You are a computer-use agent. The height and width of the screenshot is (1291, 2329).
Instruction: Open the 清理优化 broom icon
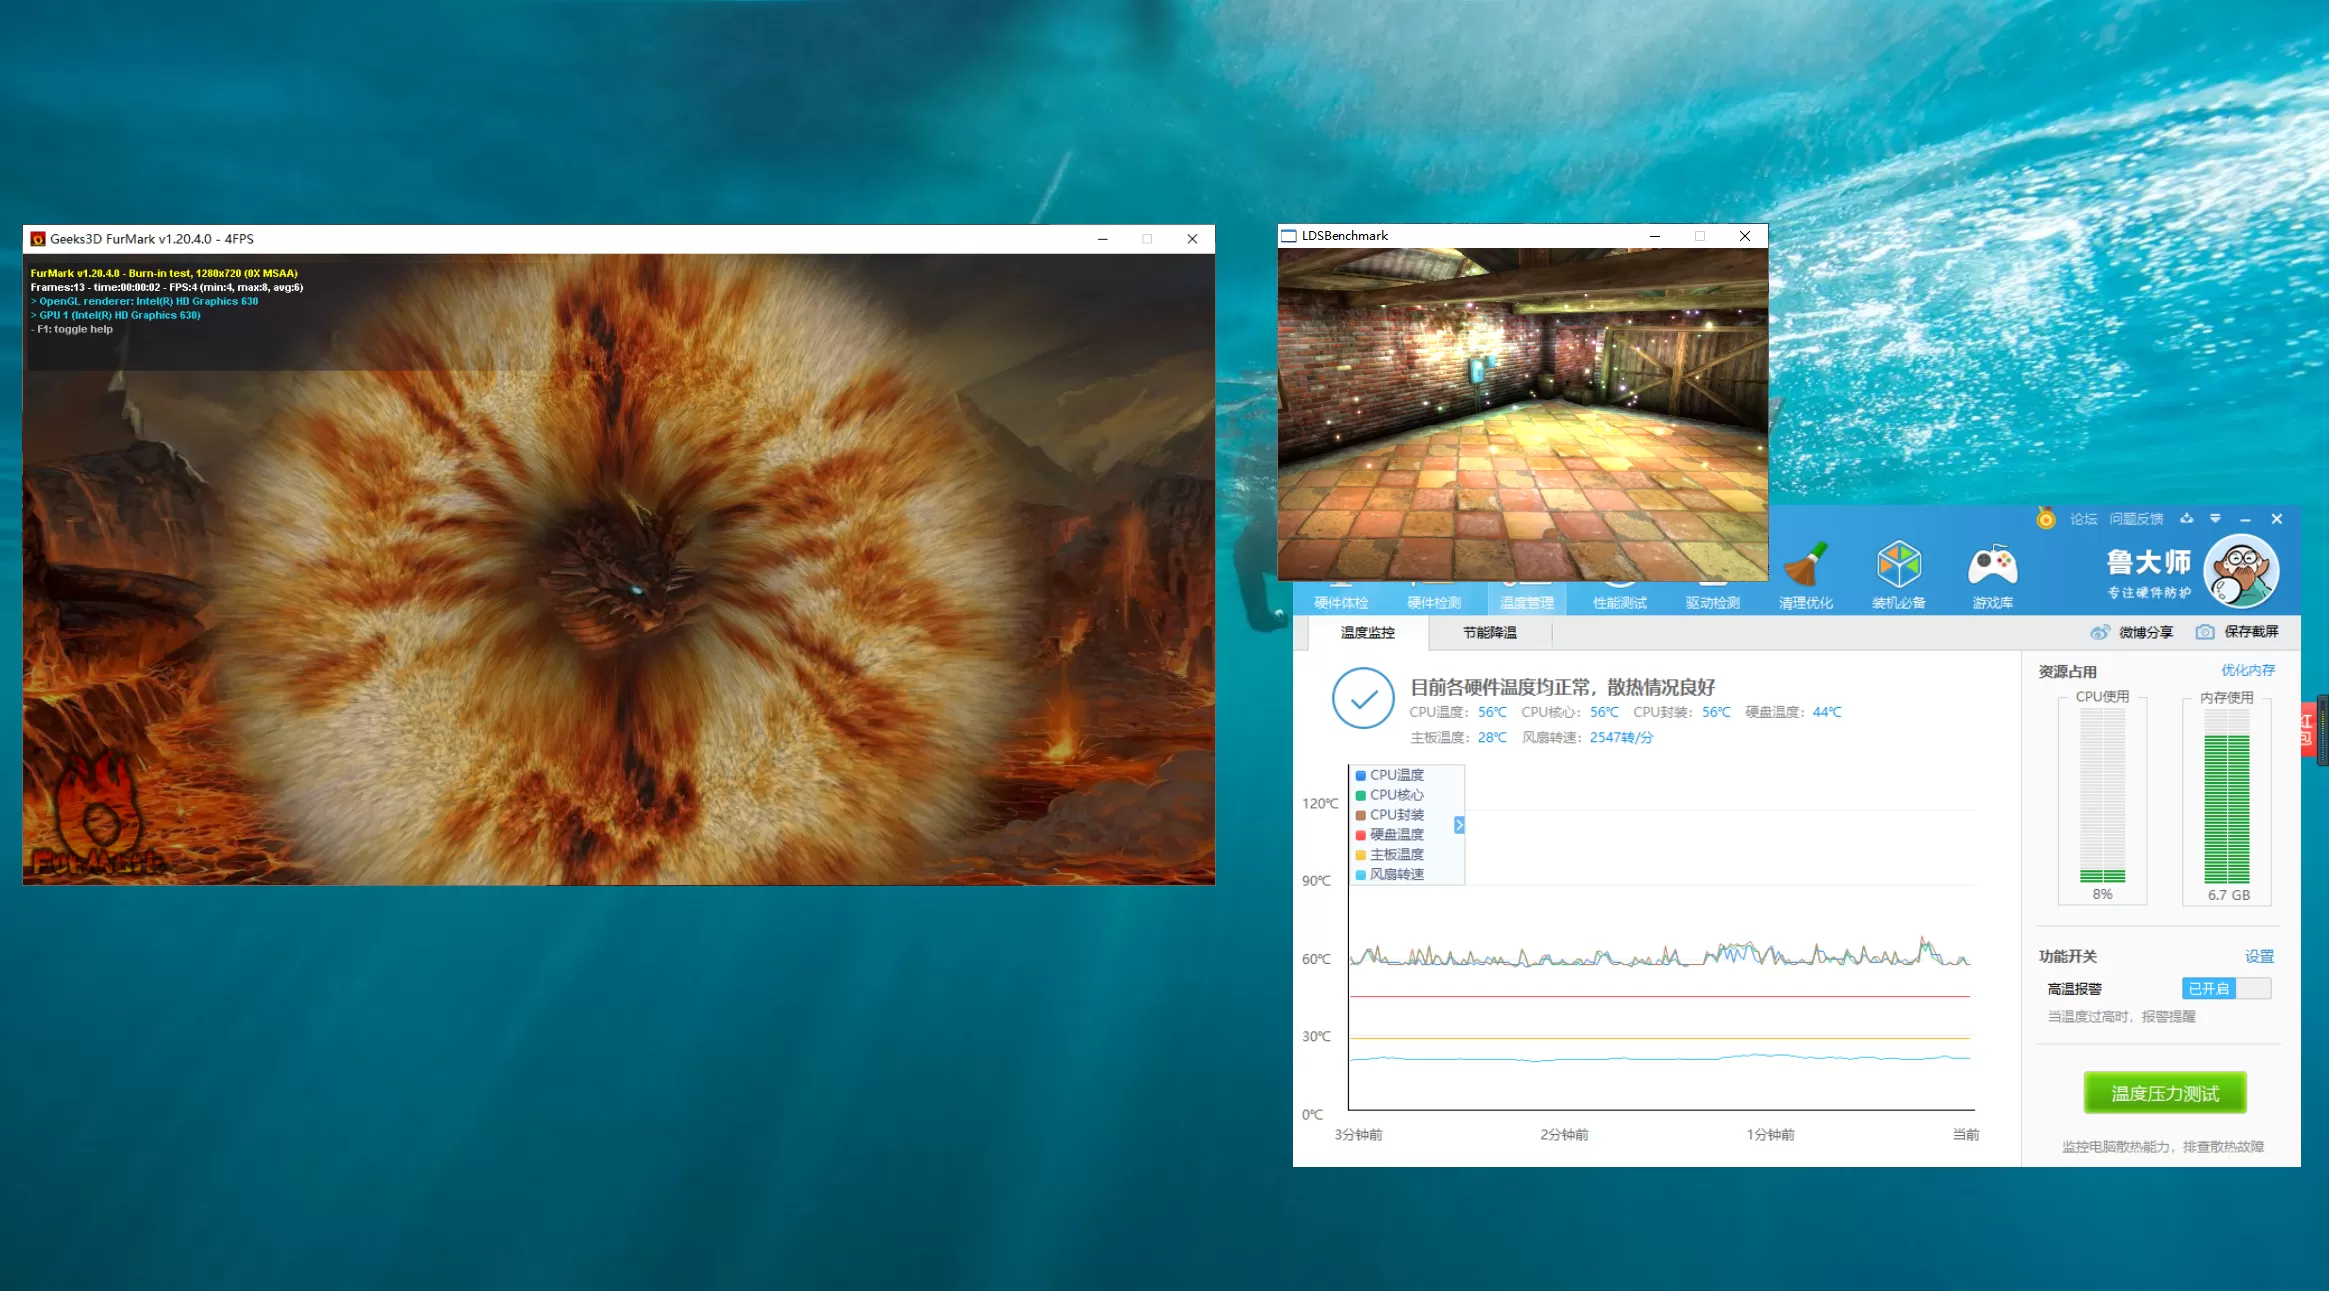[1805, 566]
